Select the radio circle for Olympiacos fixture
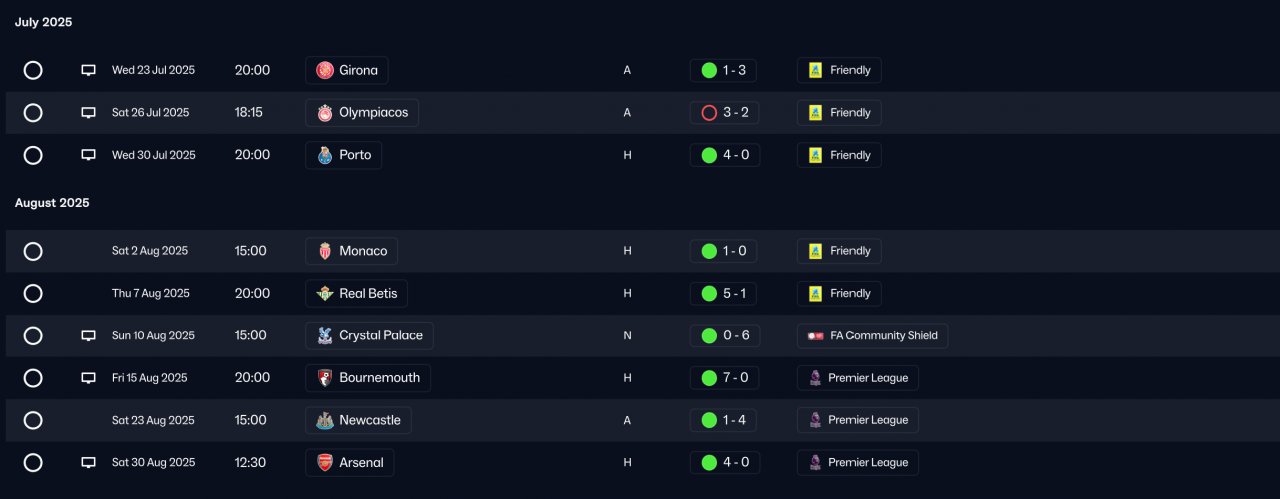Screen dimensions: 1280x499 (33, 113)
